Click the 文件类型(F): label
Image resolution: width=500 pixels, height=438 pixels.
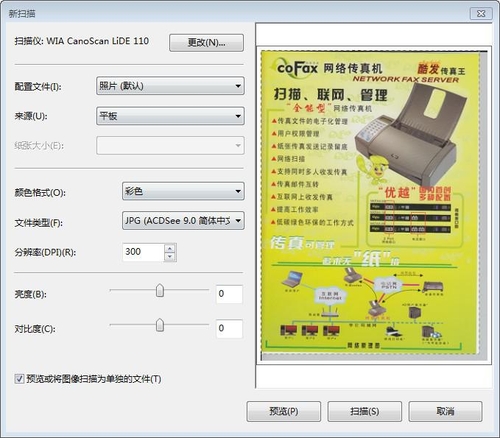pyautogui.click(x=38, y=223)
